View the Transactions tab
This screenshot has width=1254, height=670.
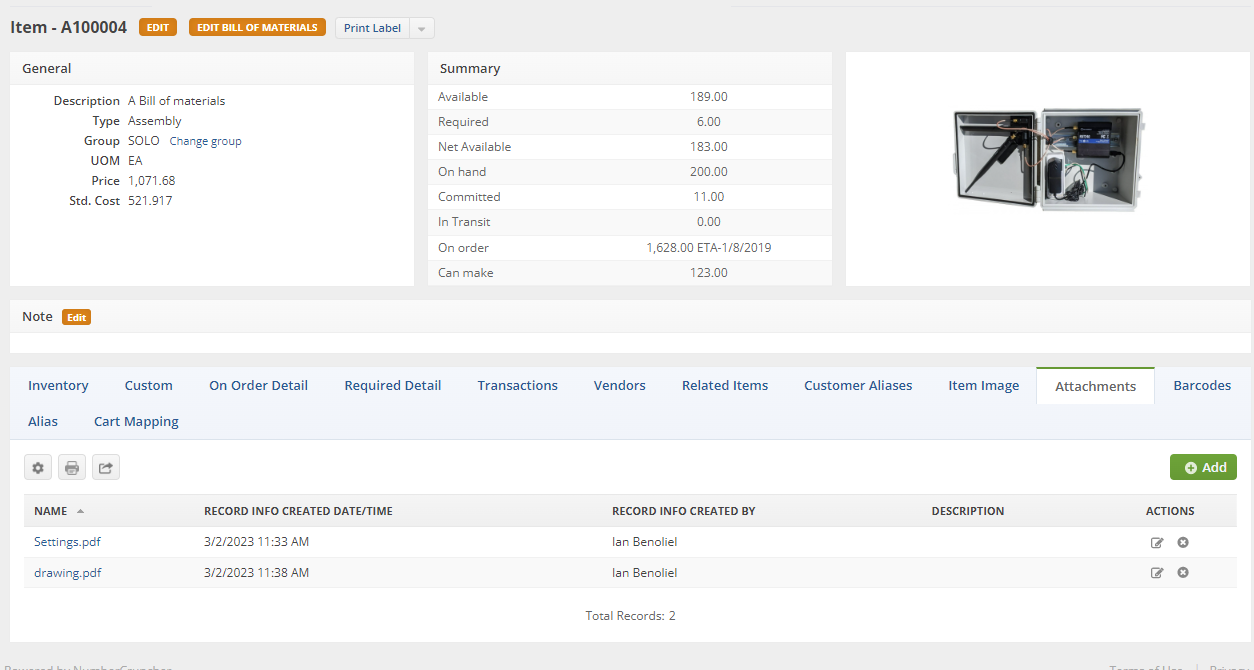tap(518, 385)
